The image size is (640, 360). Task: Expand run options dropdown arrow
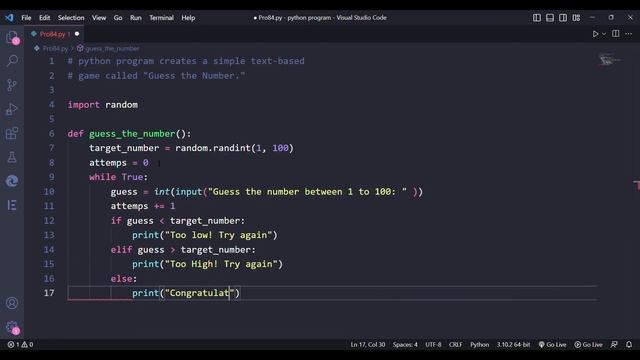click(604, 34)
